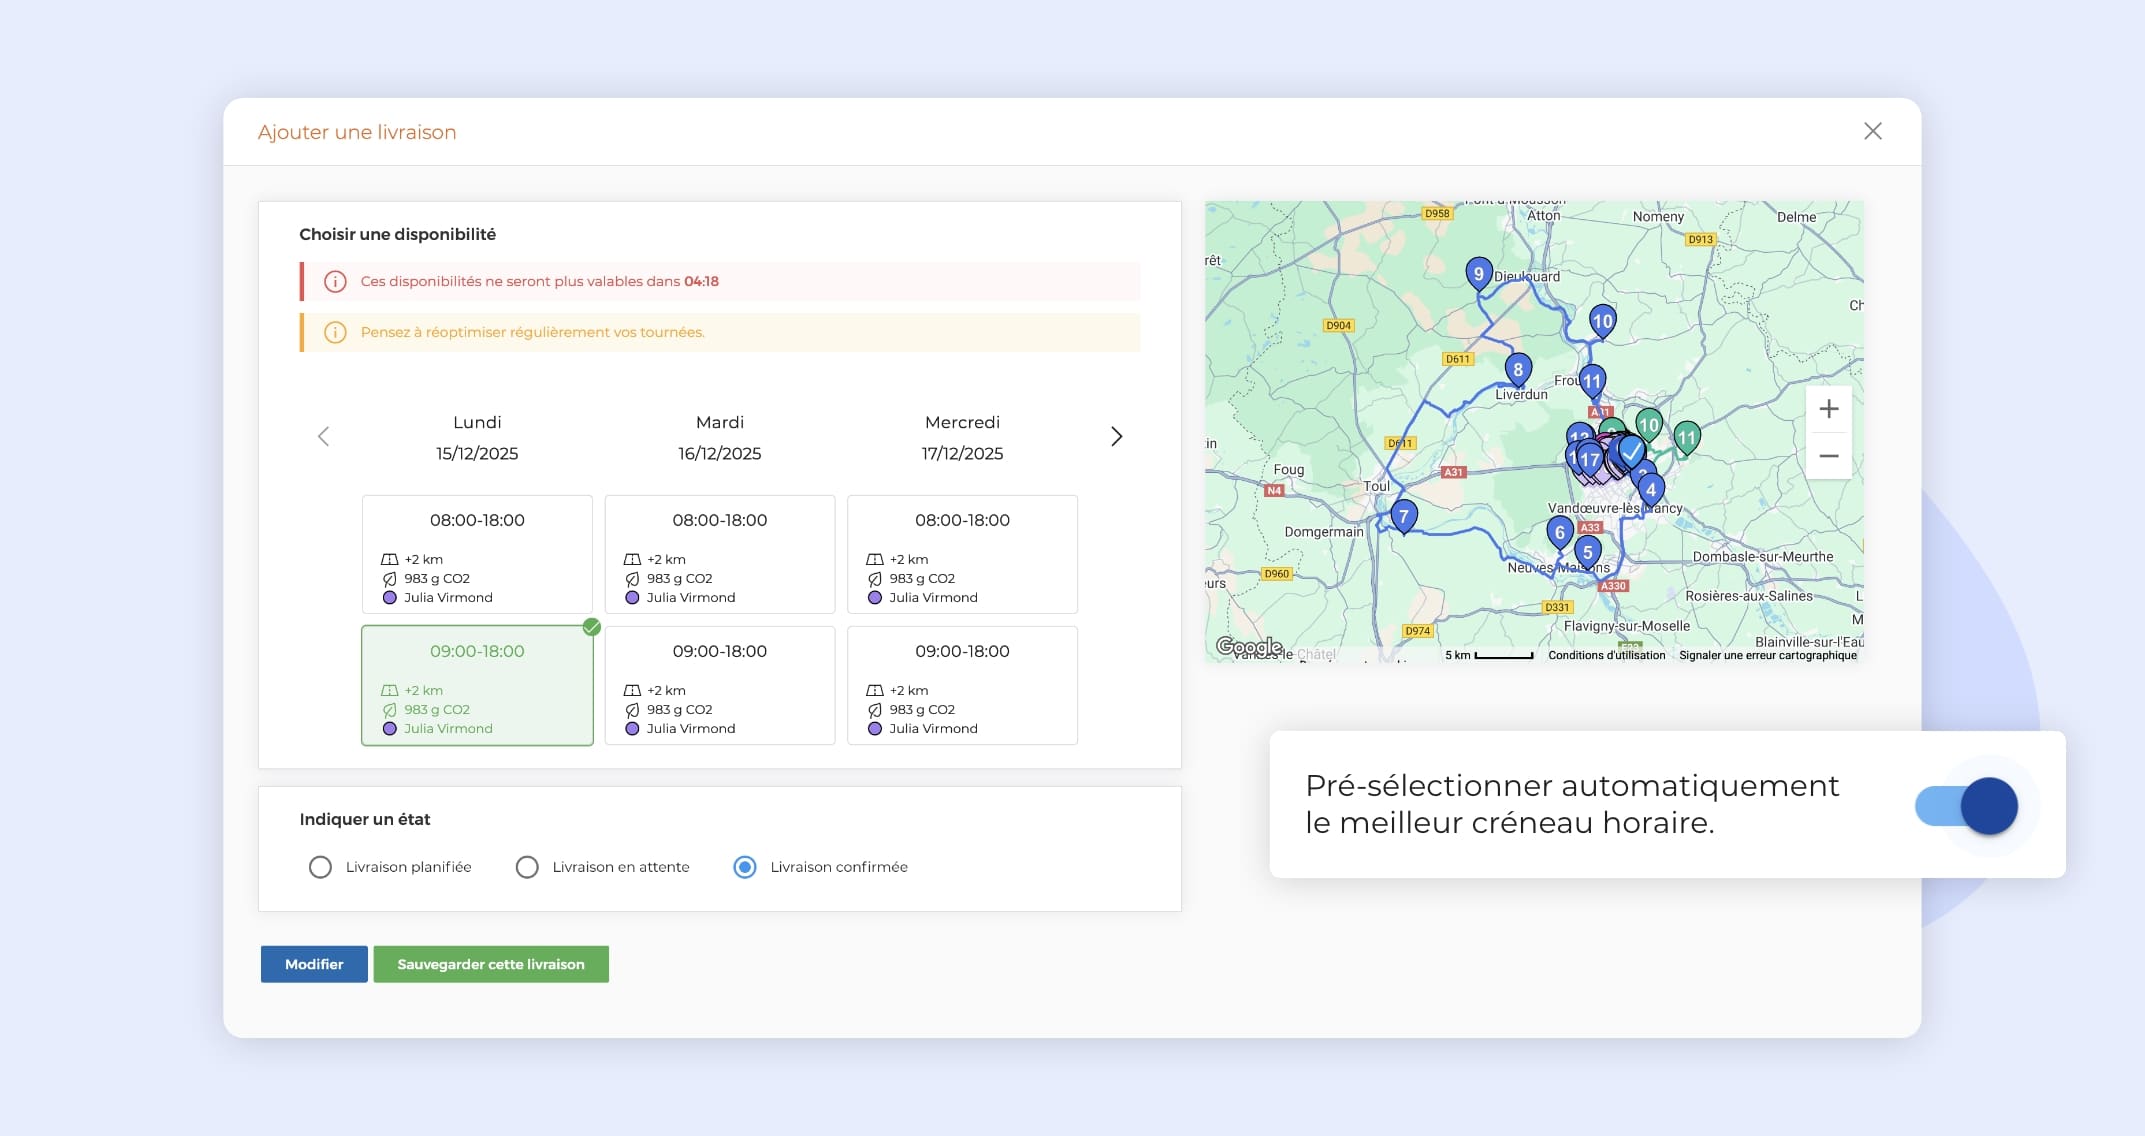Choose Mercredi 09:00-18:00 time slot
Screen dimensions: 2145x1136
click(x=961, y=685)
